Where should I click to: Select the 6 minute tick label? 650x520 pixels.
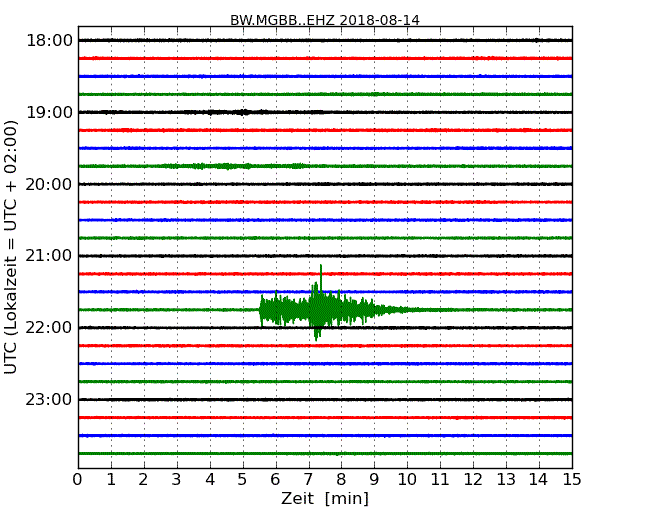275,480
